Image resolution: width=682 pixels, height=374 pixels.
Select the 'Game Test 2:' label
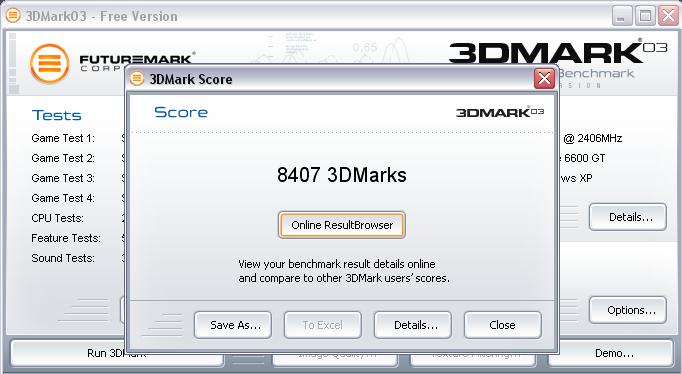[63, 158]
